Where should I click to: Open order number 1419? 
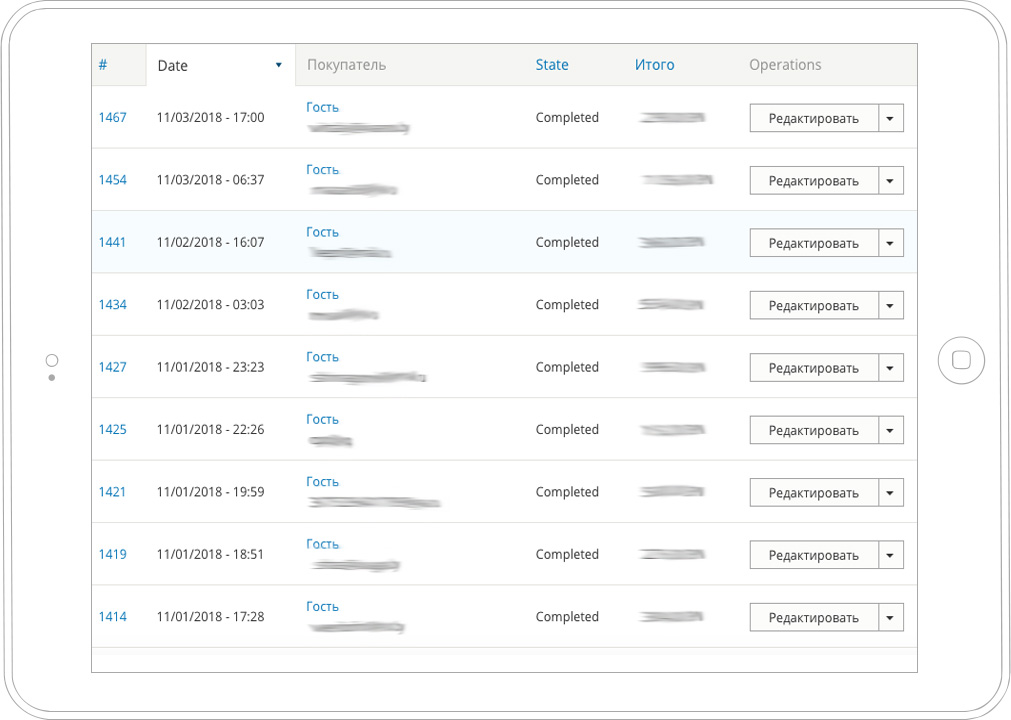point(112,554)
